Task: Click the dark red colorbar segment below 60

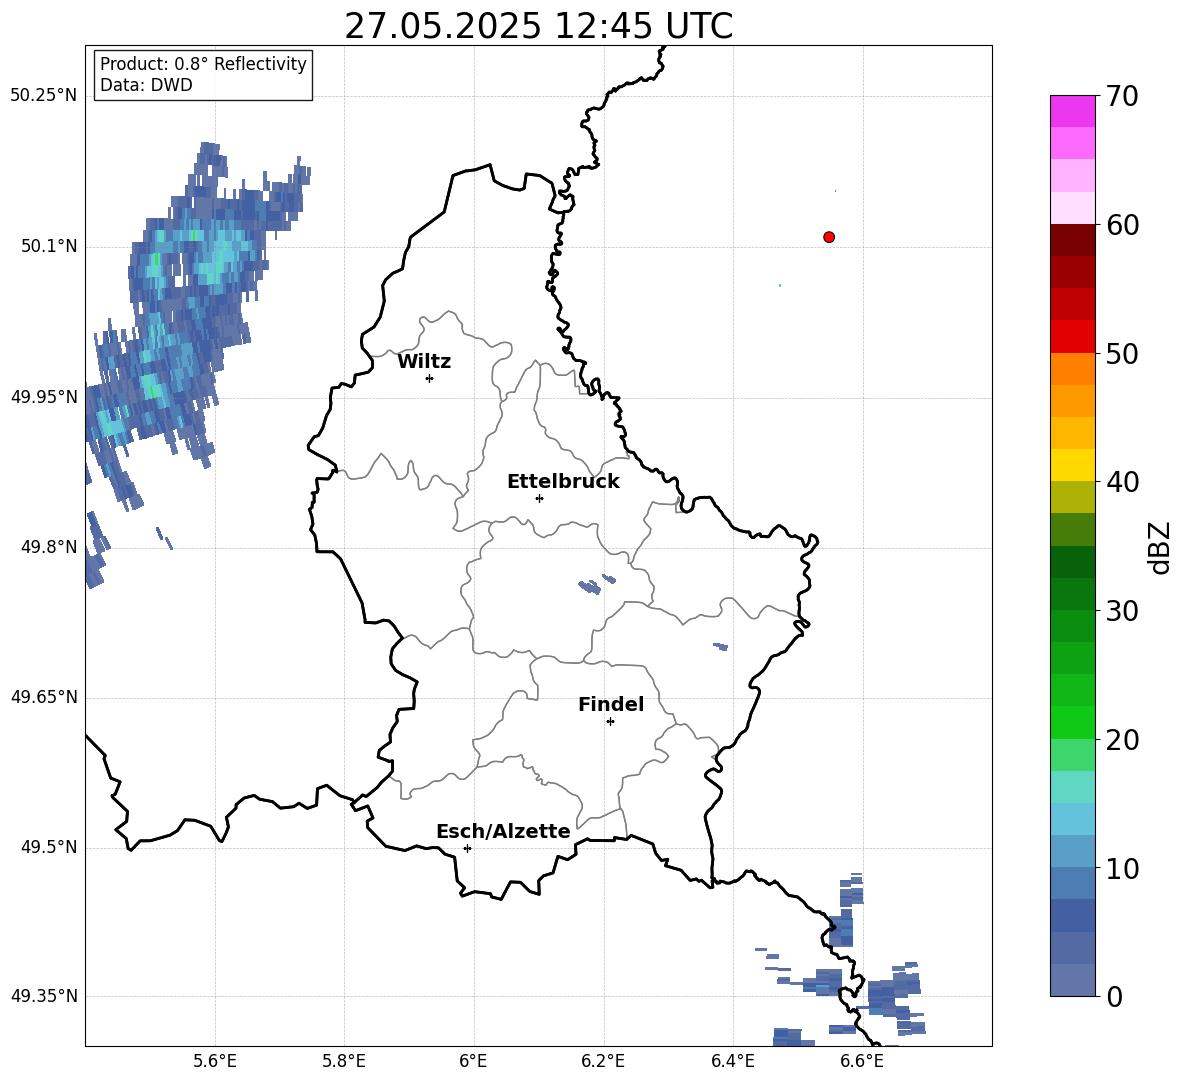Action: tap(1072, 240)
